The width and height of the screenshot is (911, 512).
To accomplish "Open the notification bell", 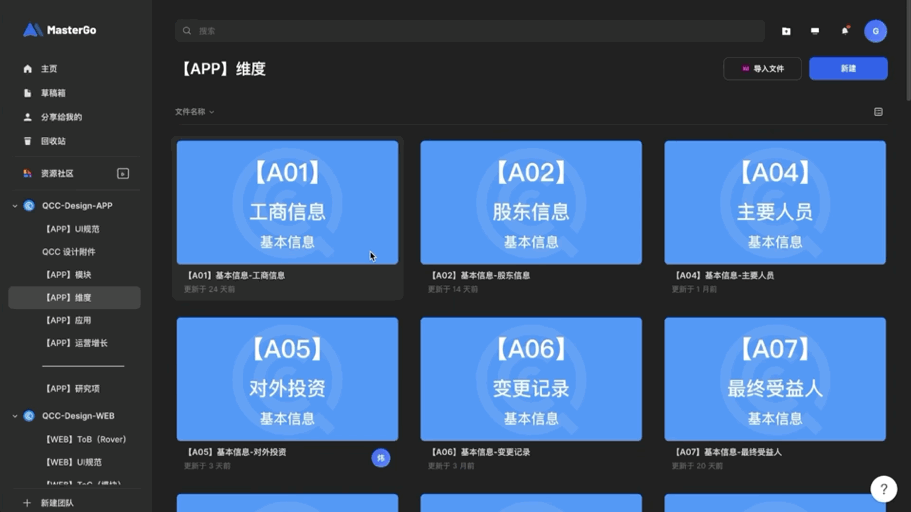I will [x=845, y=30].
